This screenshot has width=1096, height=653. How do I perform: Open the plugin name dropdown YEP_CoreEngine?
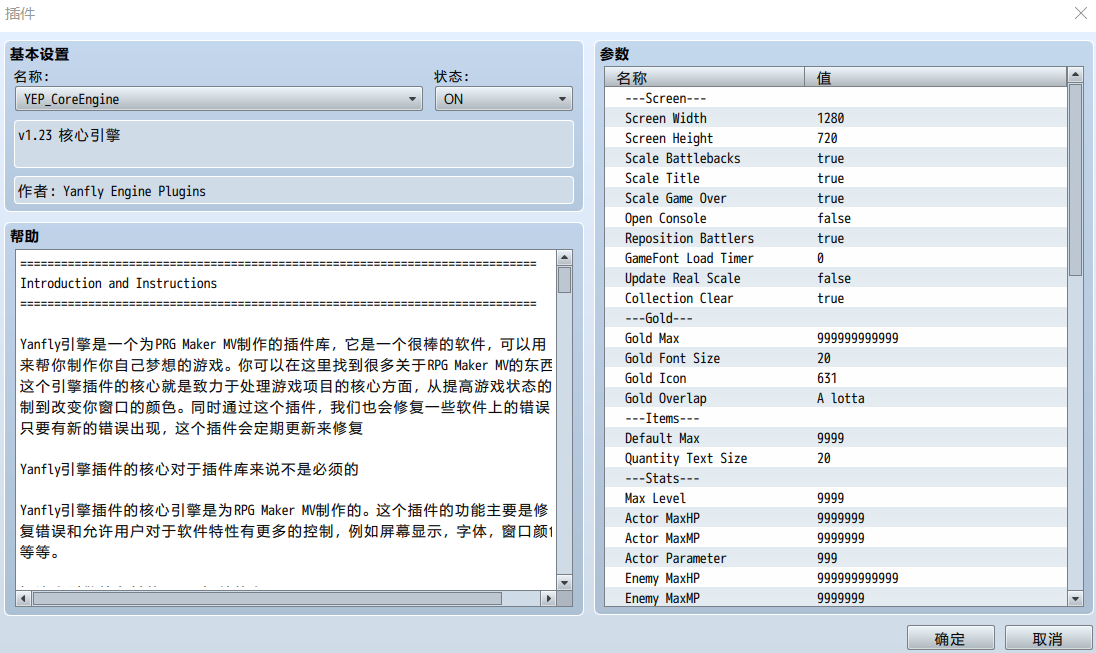(x=218, y=99)
